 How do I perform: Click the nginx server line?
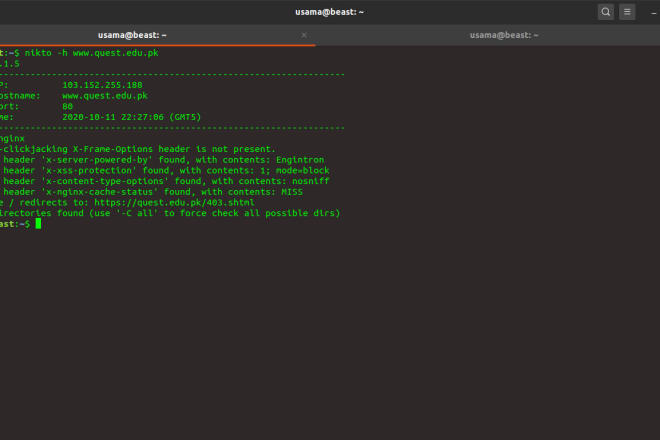tap(12, 139)
